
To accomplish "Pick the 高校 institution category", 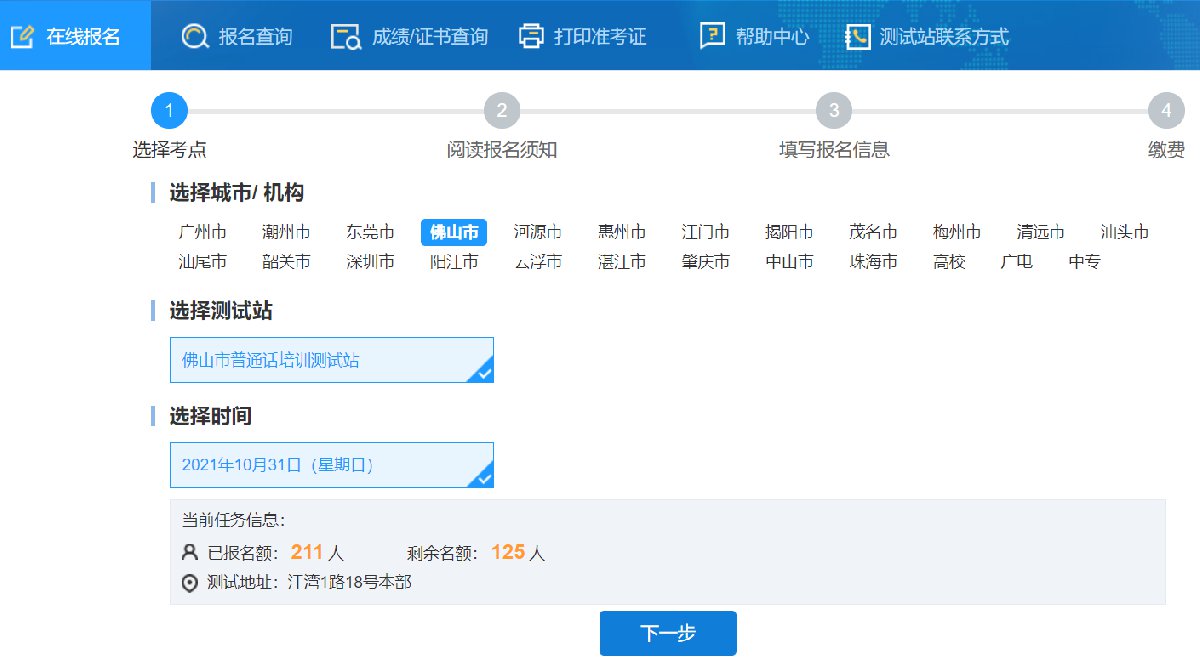I will pos(949,262).
